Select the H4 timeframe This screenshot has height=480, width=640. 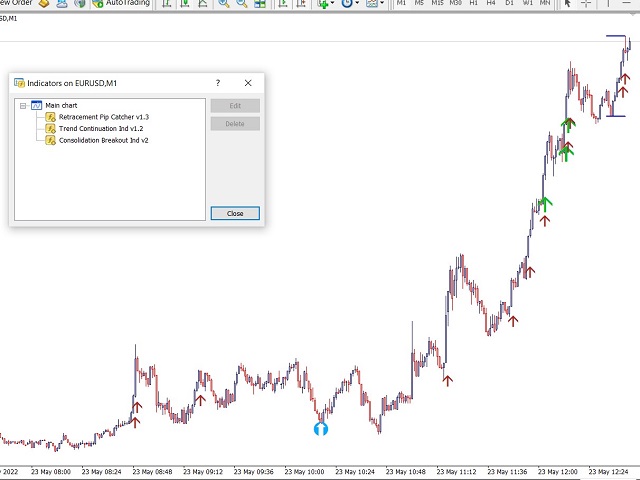click(x=491, y=3)
